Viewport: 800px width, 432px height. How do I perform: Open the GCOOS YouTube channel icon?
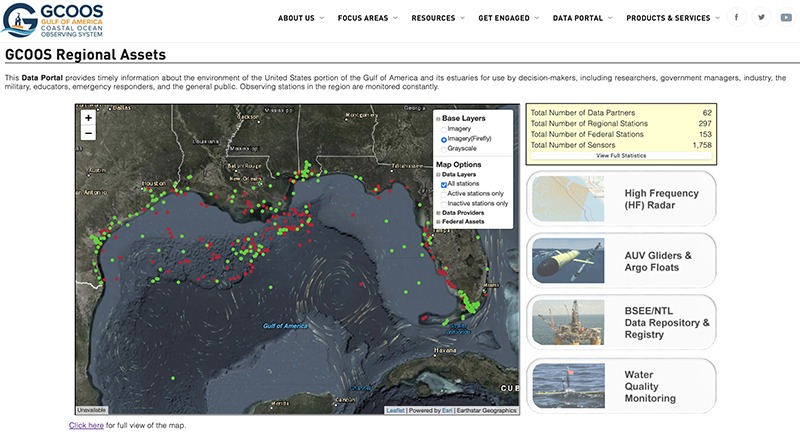(786, 17)
